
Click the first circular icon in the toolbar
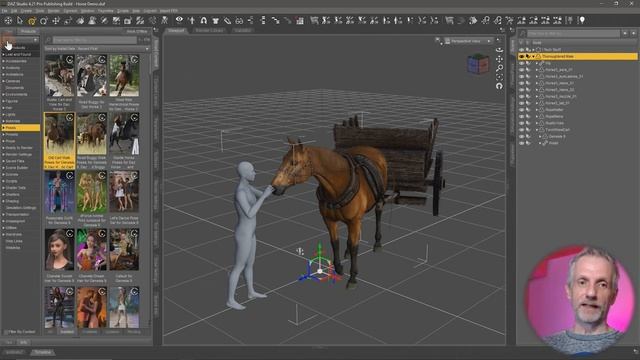click(8, 20)
